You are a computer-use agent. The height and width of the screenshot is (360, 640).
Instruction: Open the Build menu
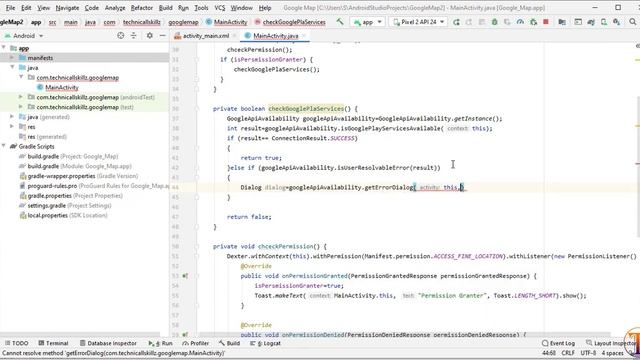[x=165, y=8]
